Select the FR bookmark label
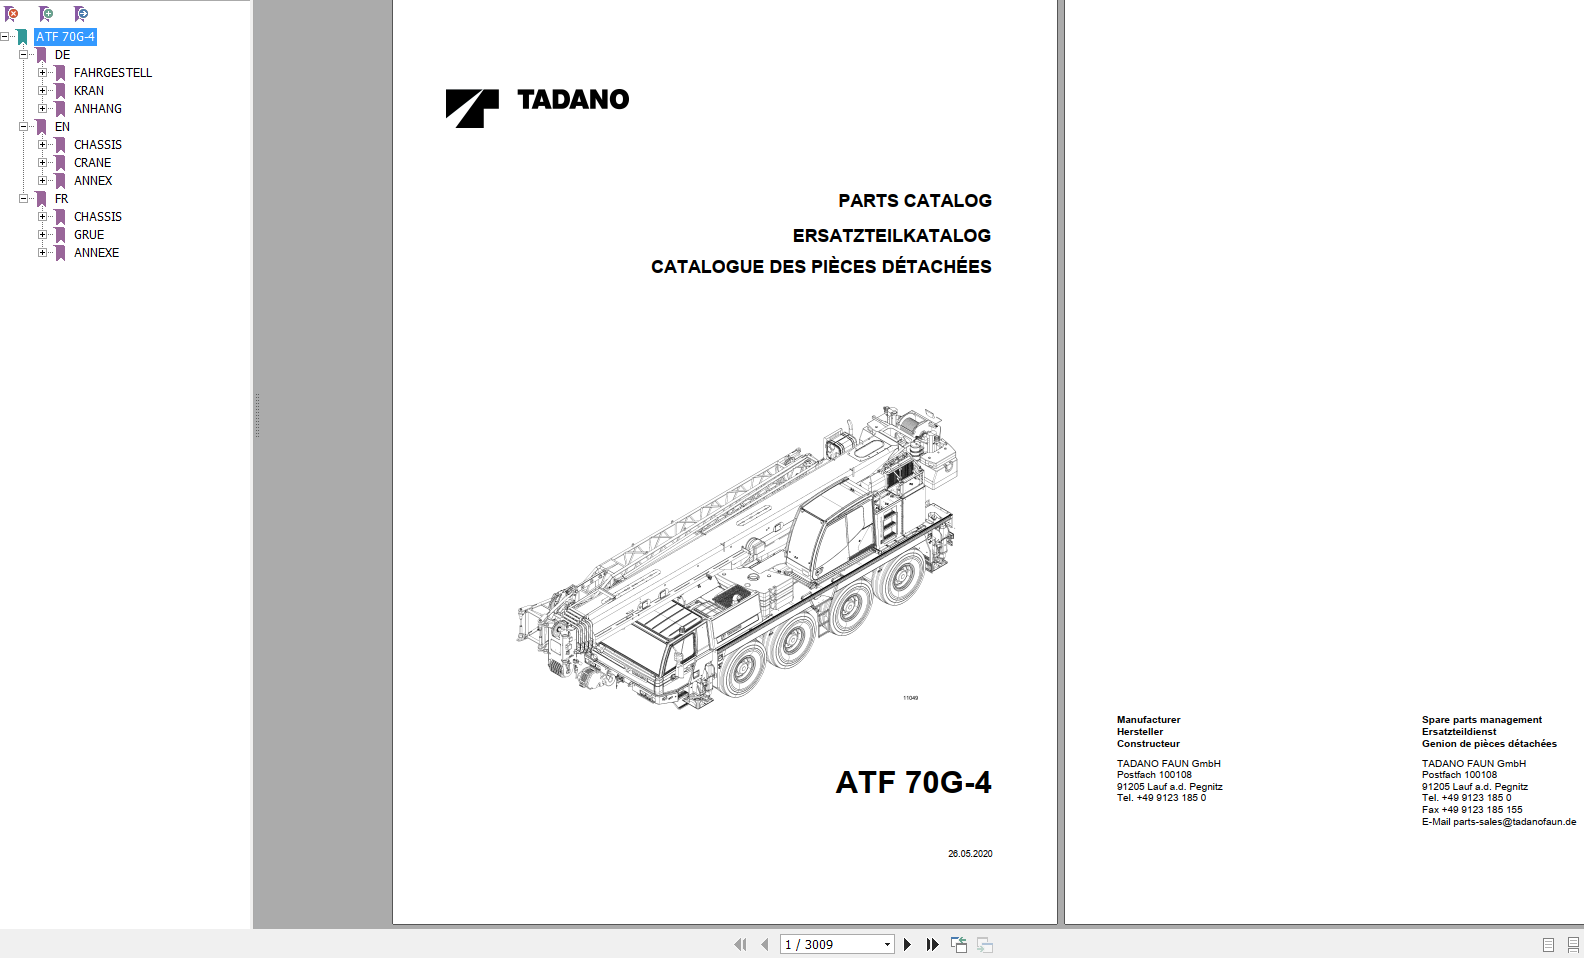 [x=61, y=199]
